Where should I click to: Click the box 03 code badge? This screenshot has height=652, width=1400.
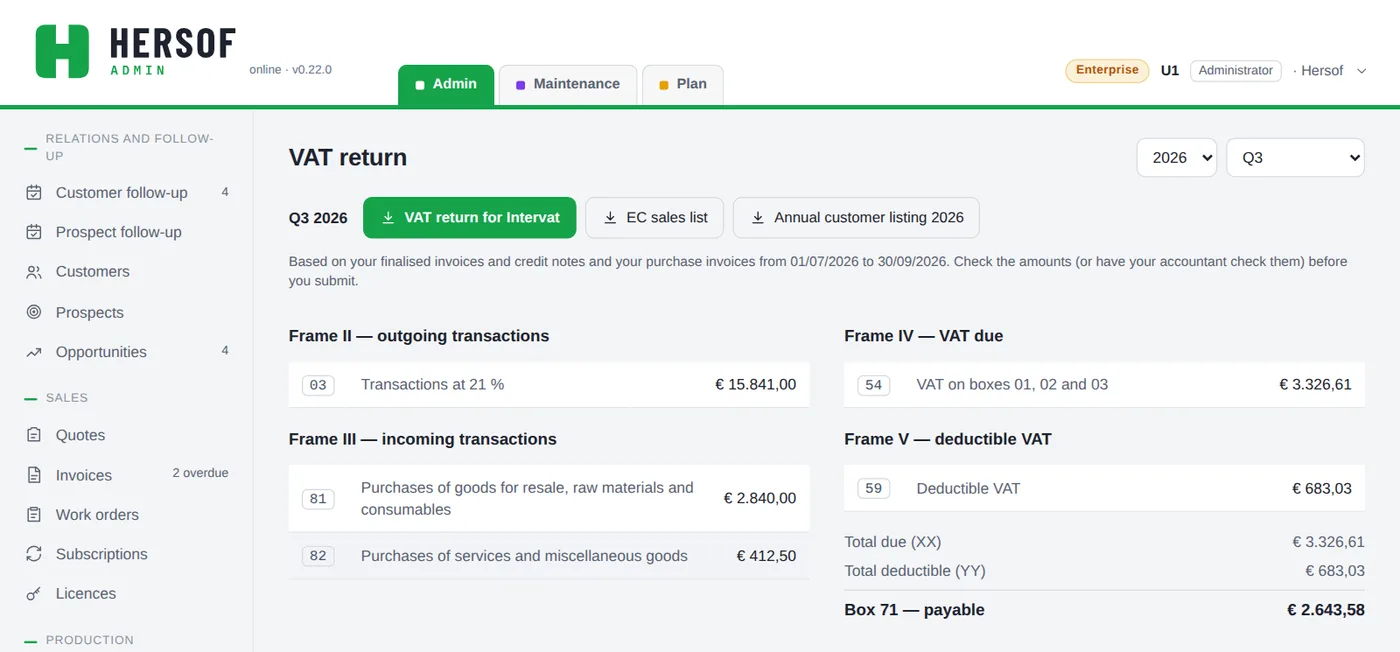pyautogui.click(x=318, y=385)
